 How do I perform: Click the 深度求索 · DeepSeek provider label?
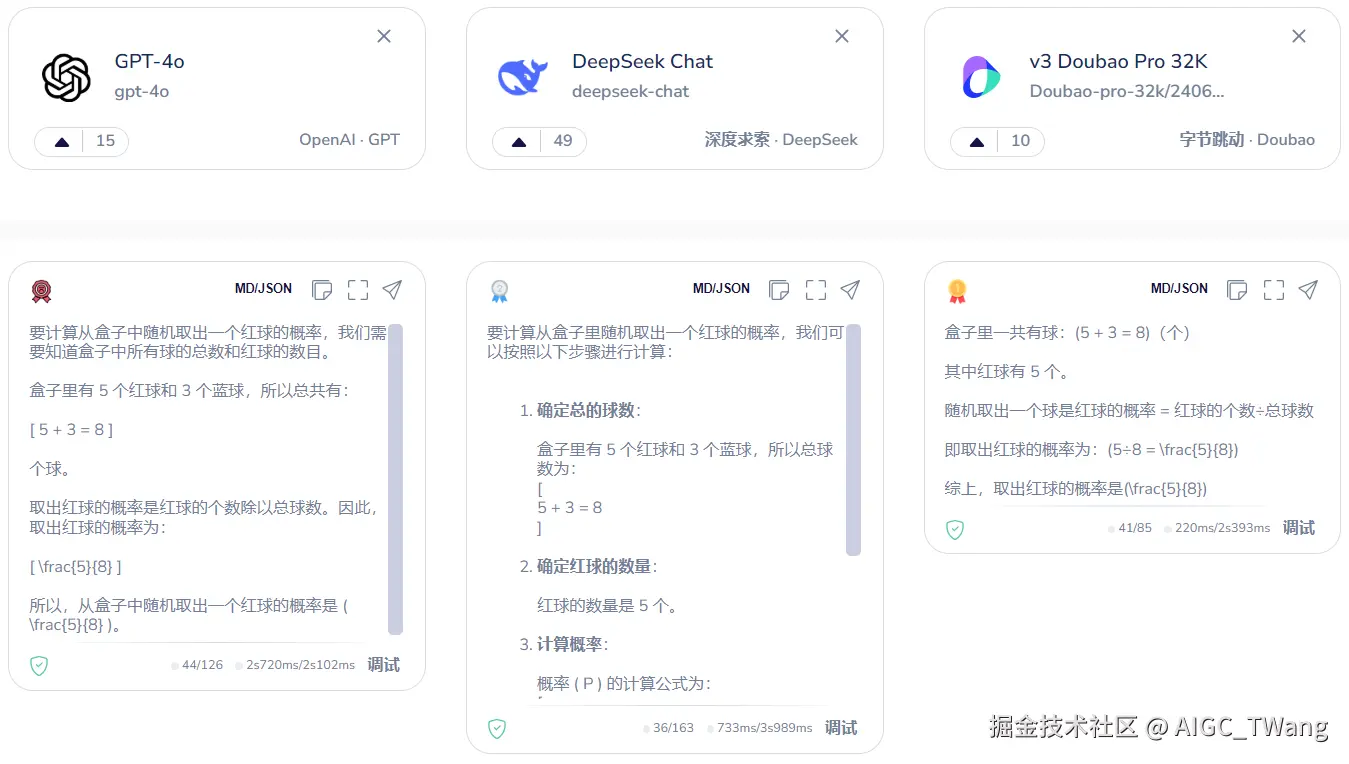781,140
